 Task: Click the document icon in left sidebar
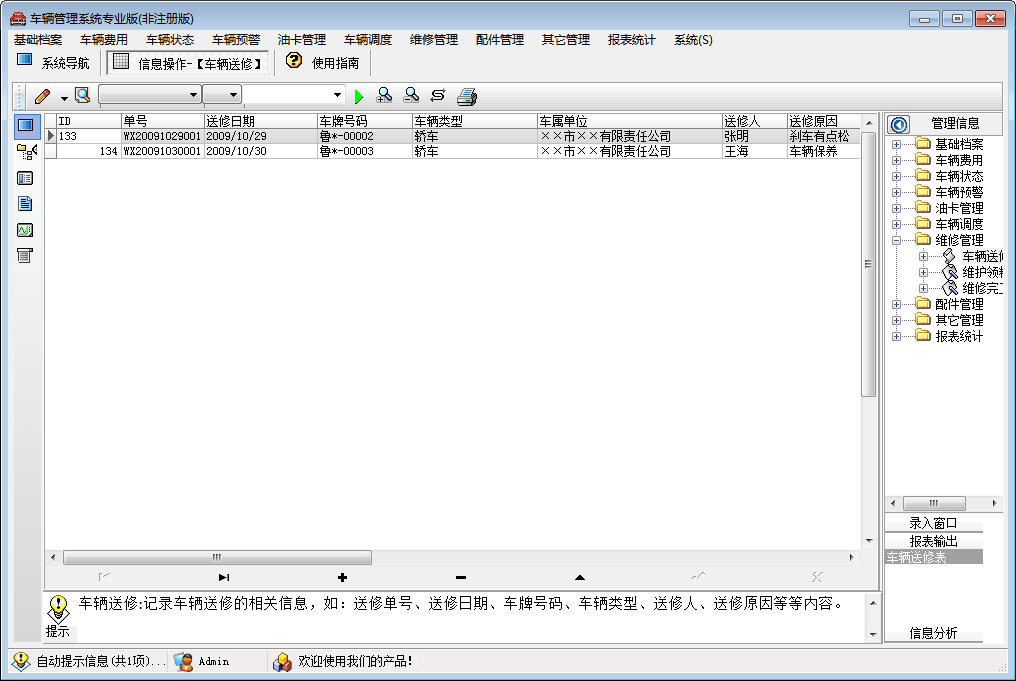point(25,204)
